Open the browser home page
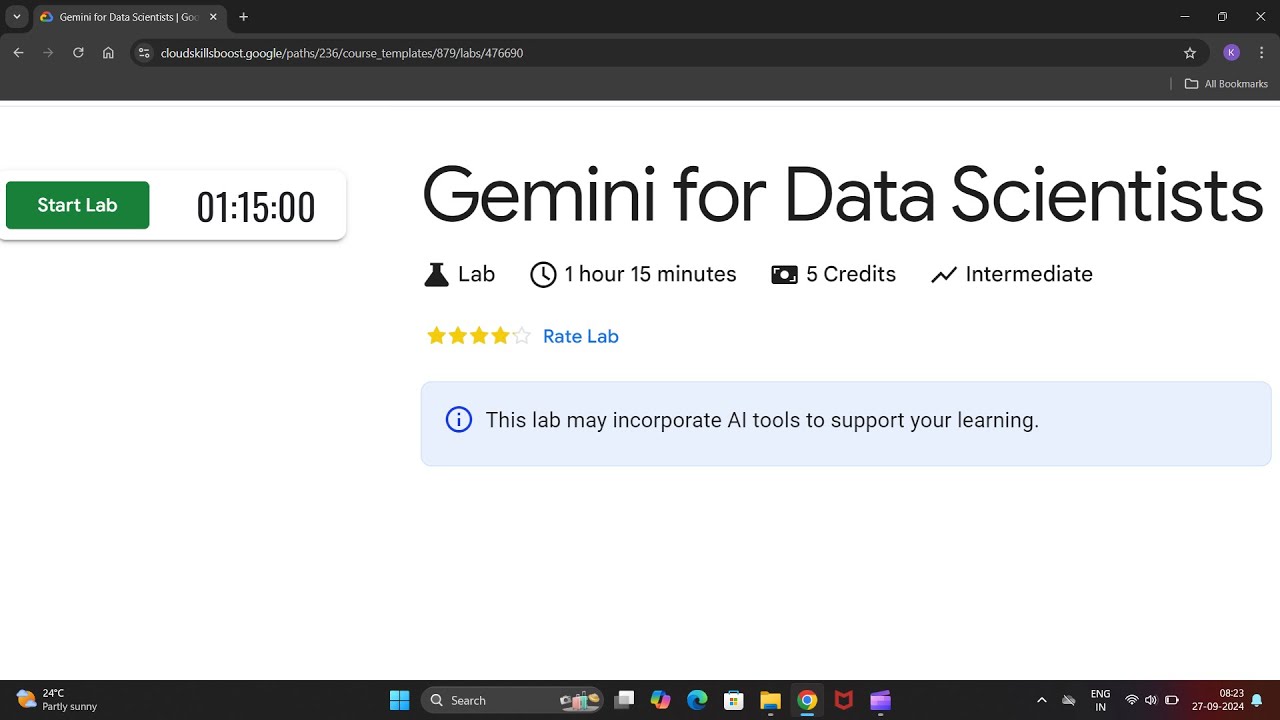This screenshot has height=720, width=1280. click(108, 53)
